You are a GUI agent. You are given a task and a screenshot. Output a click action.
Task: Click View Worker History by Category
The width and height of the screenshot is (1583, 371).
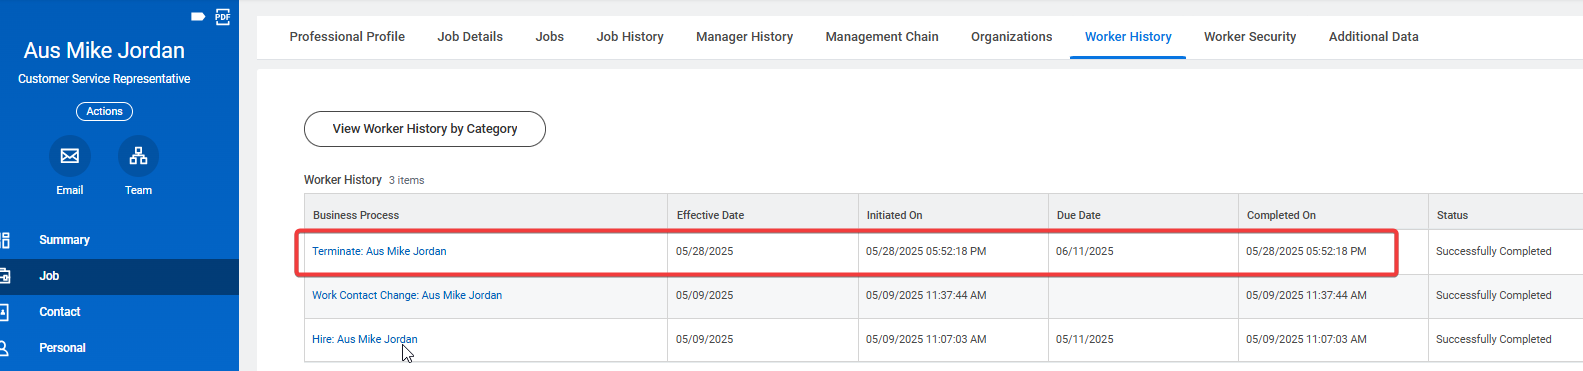tap(425, 129)
